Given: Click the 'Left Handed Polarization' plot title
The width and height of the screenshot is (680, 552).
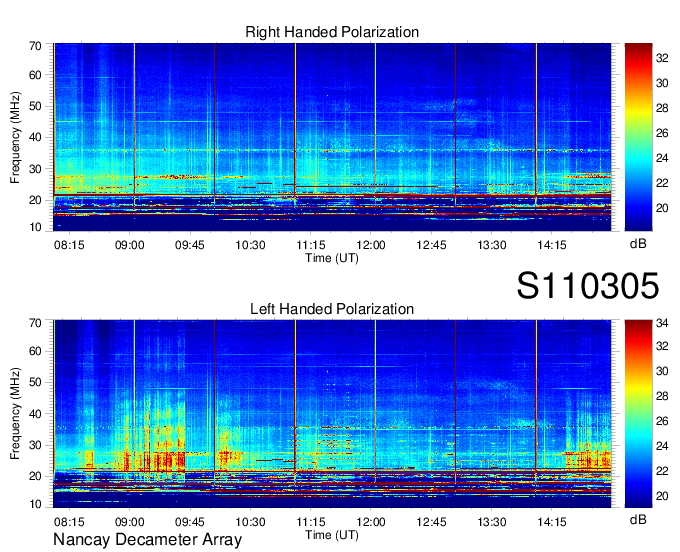Looking at the screenshot, I should tap(332, 309).
